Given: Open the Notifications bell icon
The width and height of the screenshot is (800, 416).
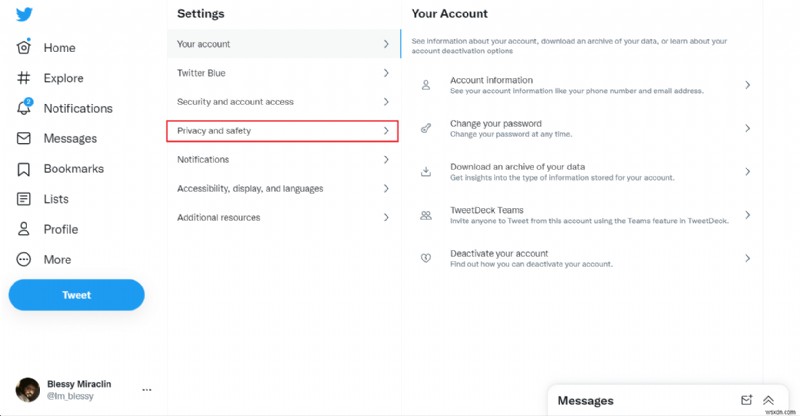Looking at the screenshot, I should [x=24, y=108].
